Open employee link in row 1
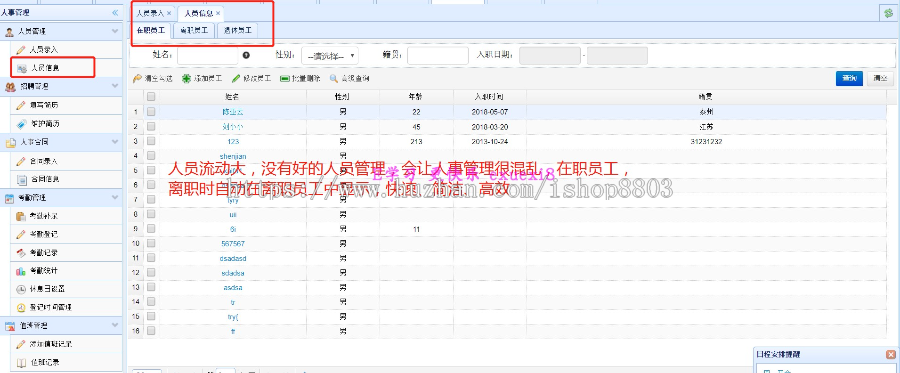This screenshot has width=900, height=373. coord(233,112)
